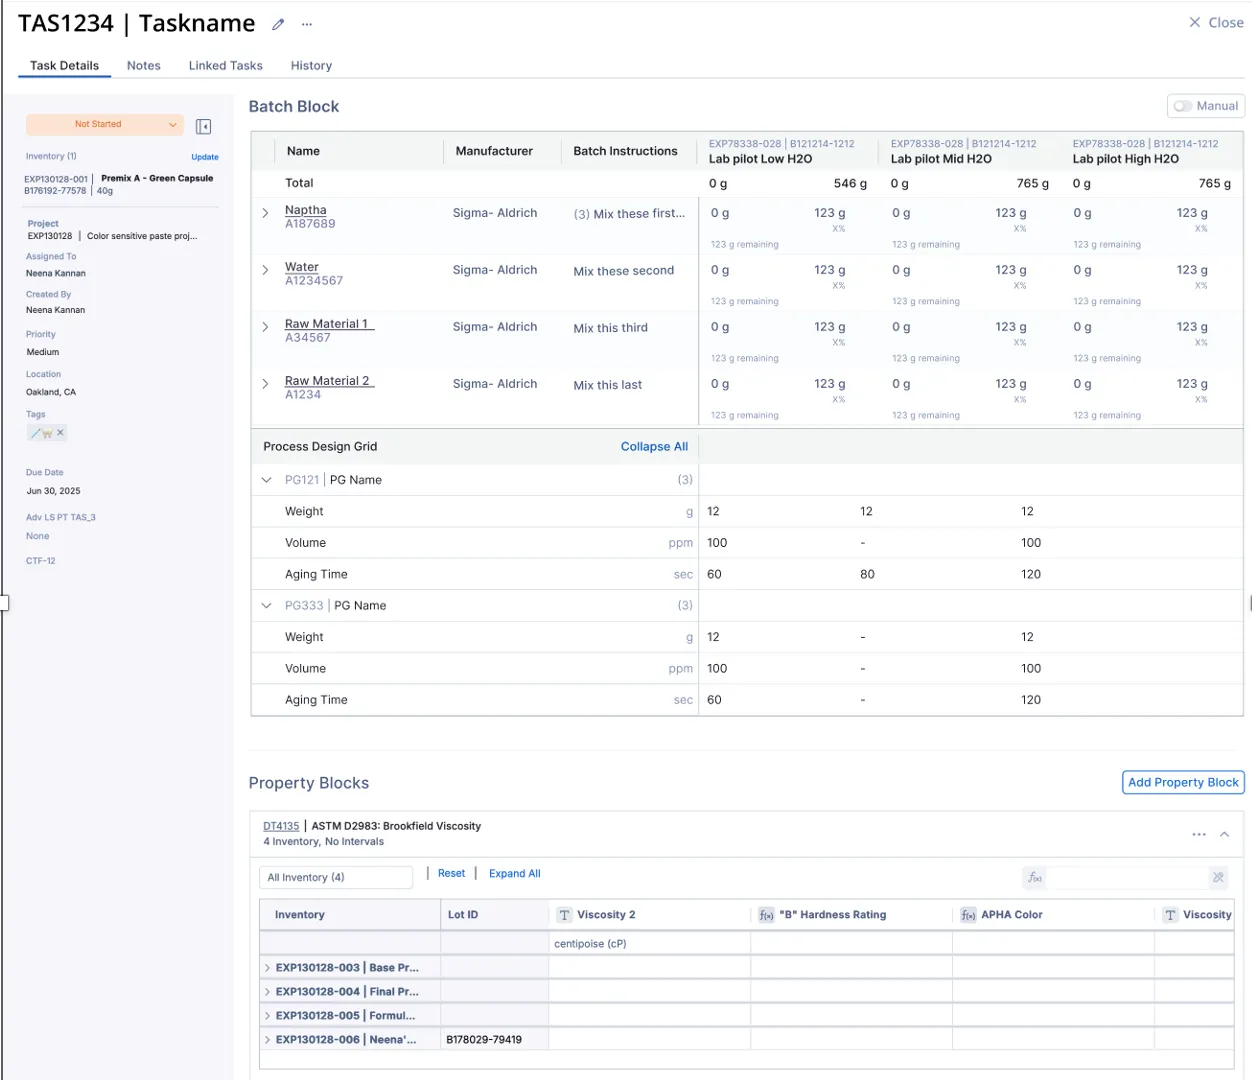Collapse the left details sidebar panel
Viewport: 1252px width, 1080px height.
pos(204,126)
